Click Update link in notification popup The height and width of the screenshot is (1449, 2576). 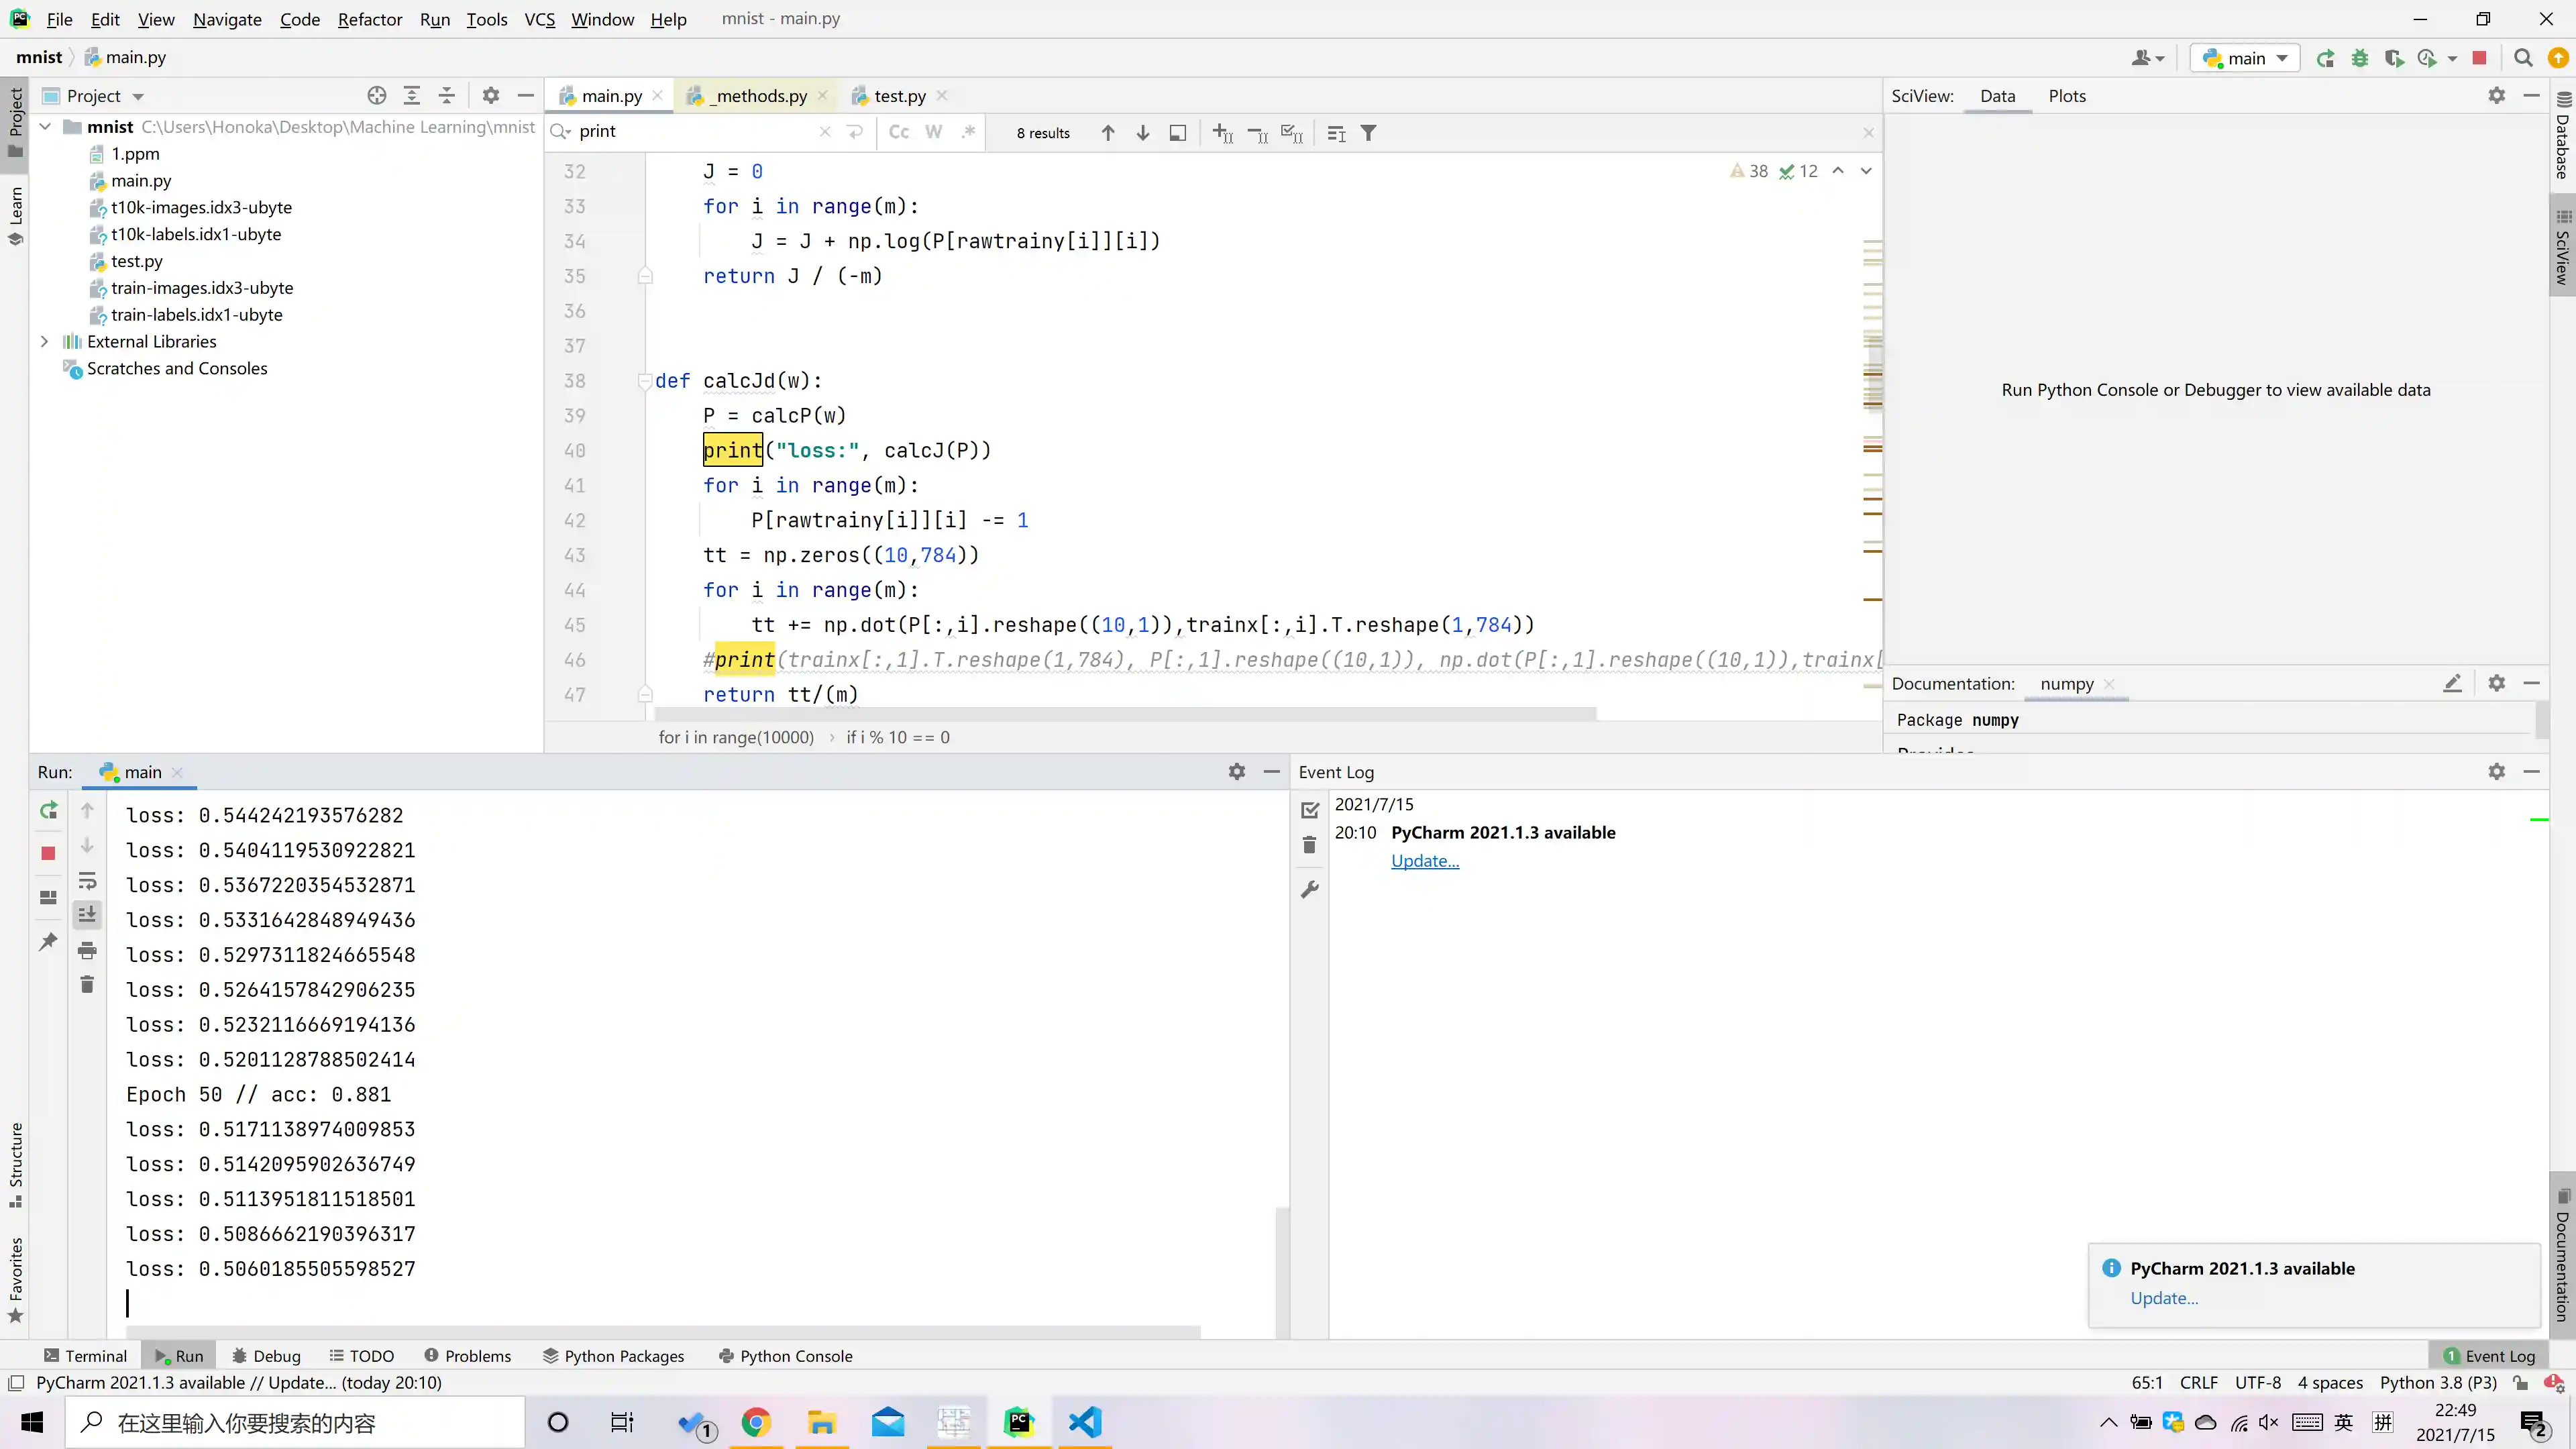coord(2164,1298)
